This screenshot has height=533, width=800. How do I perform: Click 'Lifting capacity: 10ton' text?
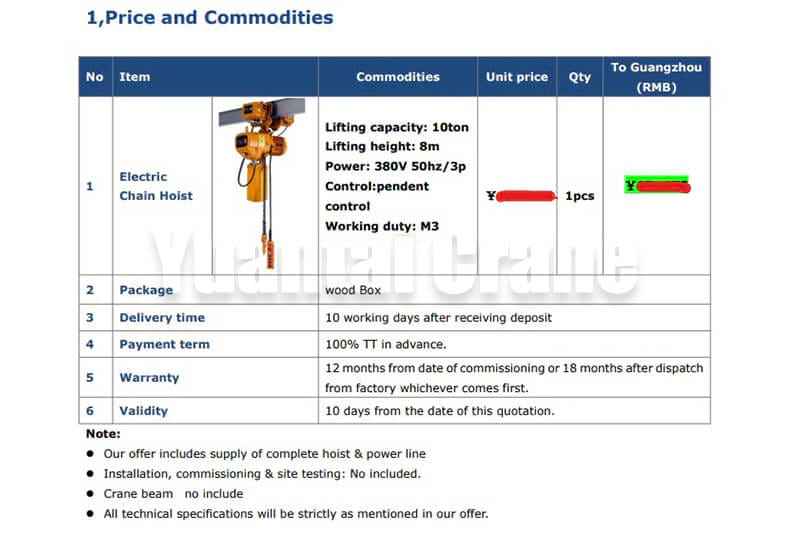point(397,127)
